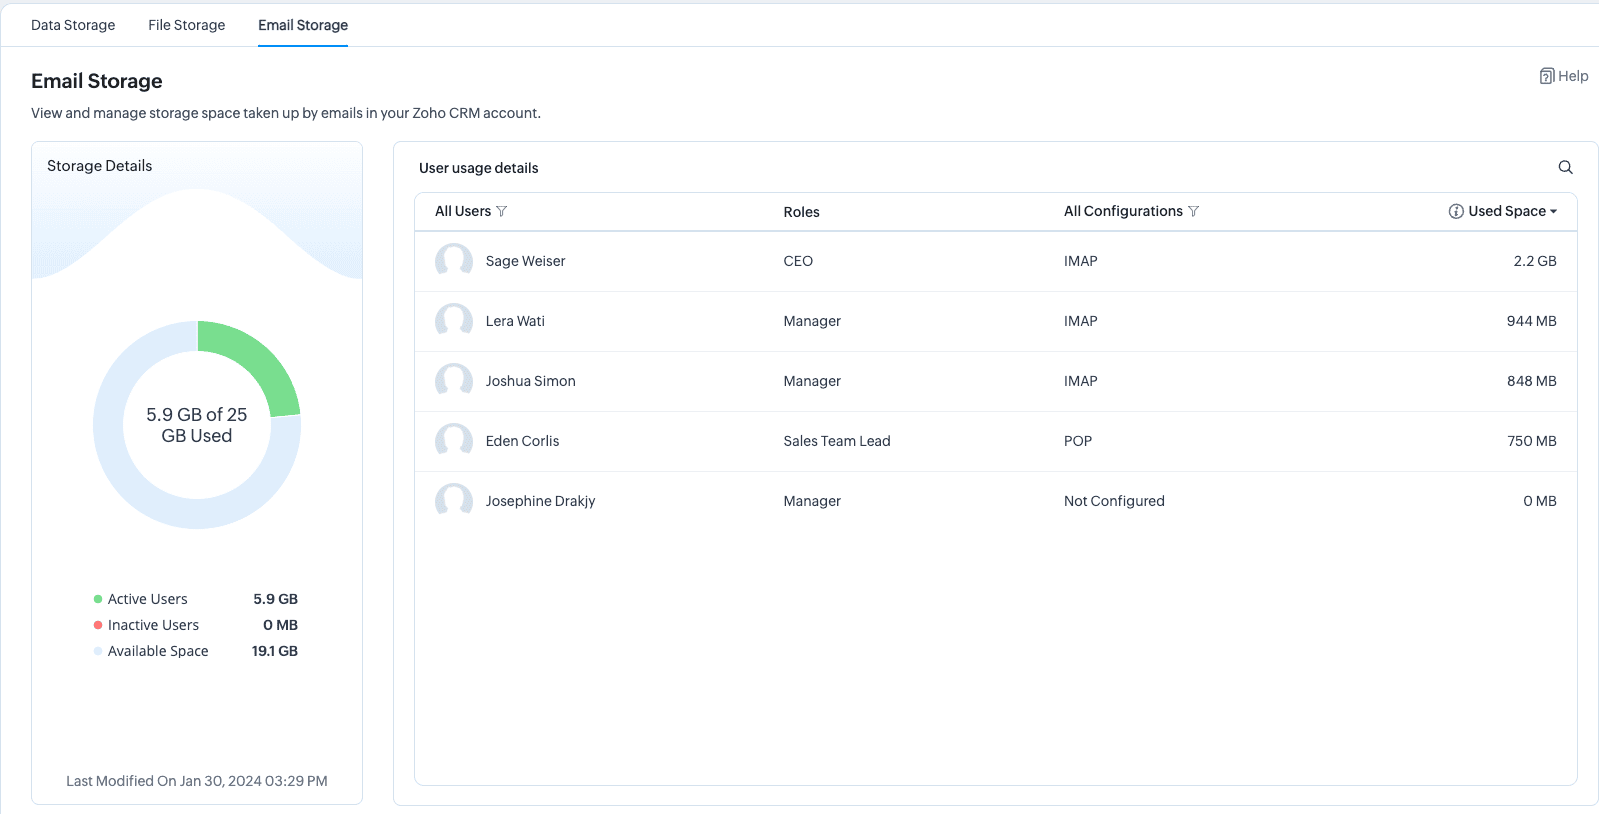Switch to the File Storage tab

187,25
